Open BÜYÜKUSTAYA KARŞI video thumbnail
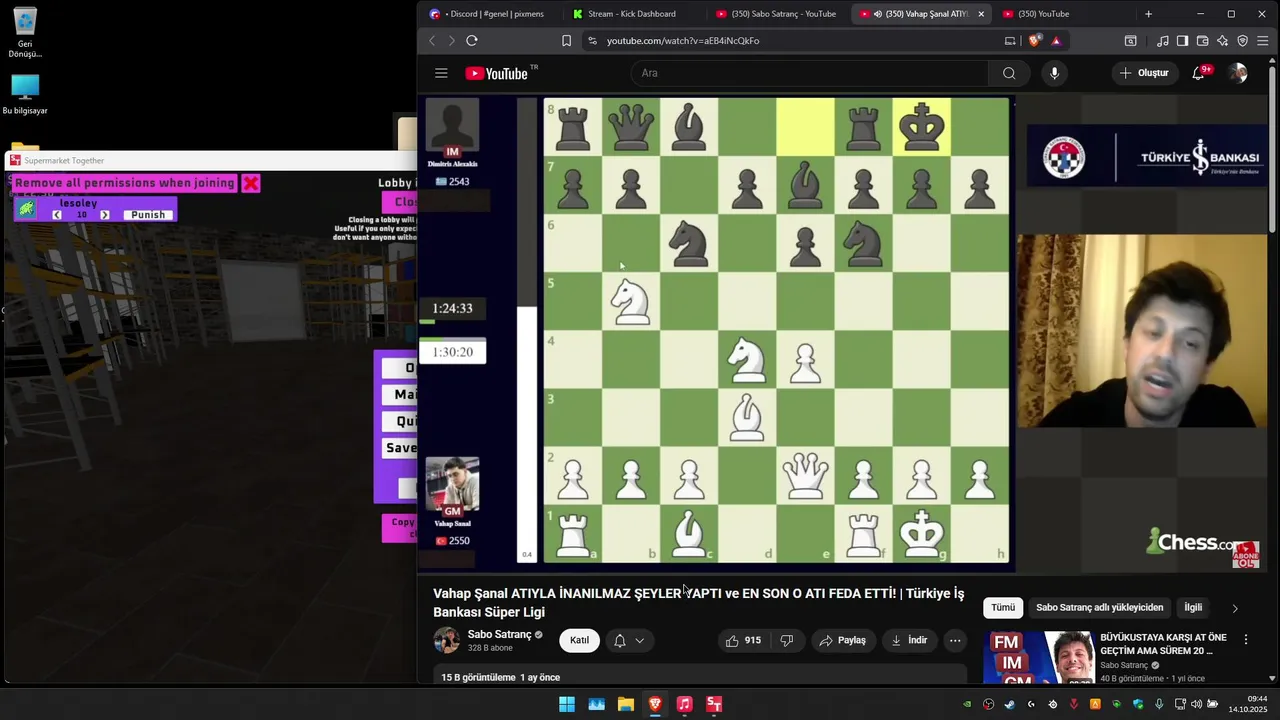1280x720 pixels. pyautogui.click(x=1039, y=657)
